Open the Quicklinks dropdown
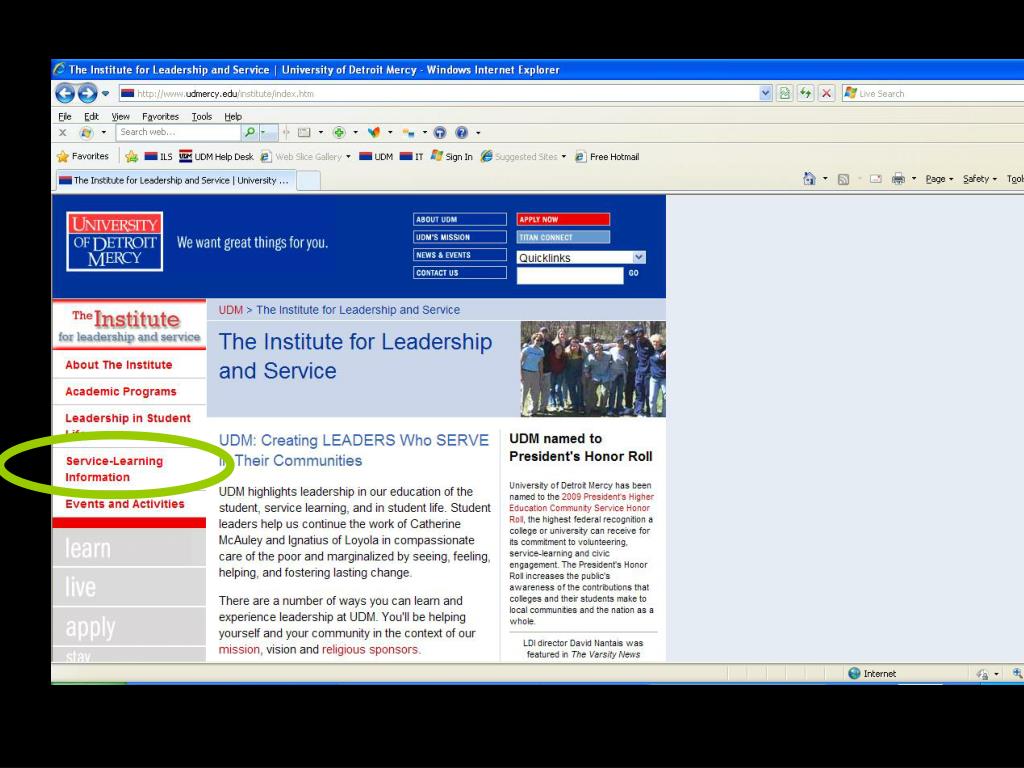This screenshot has width=1024, height=768. point(581,257)
